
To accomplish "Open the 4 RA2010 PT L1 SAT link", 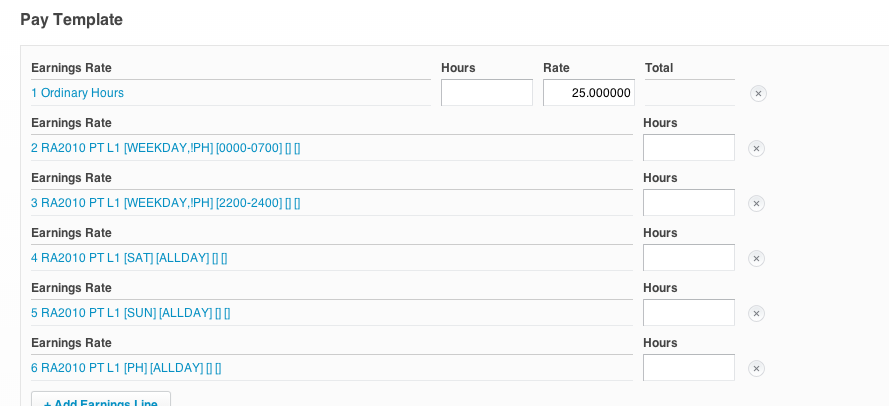I will click(129, 258).
